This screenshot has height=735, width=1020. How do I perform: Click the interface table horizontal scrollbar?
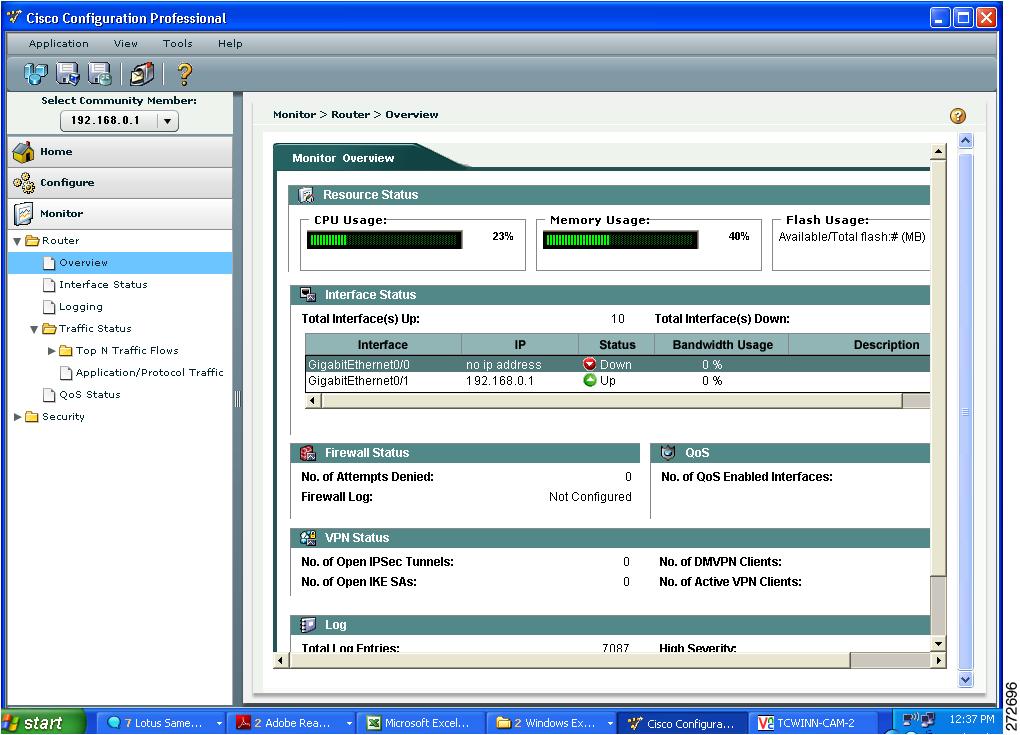611,401
